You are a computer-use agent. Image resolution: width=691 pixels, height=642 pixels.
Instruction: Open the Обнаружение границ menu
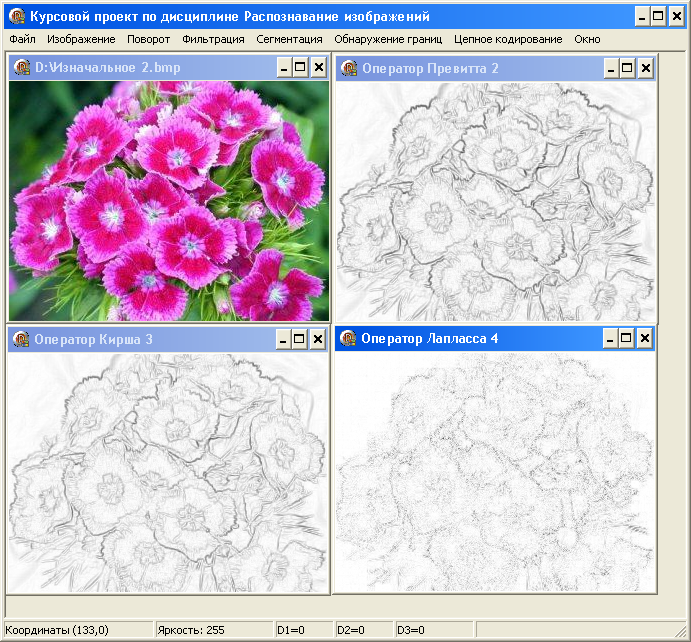click(x=388, y=39)
